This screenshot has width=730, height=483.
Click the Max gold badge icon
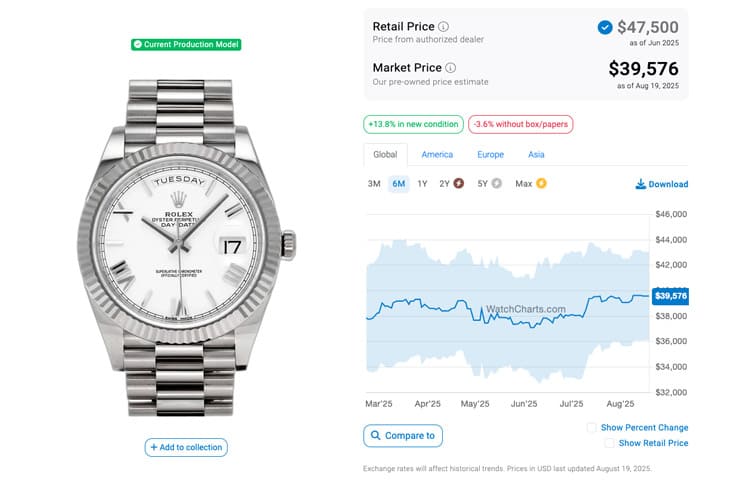(541, 184)
